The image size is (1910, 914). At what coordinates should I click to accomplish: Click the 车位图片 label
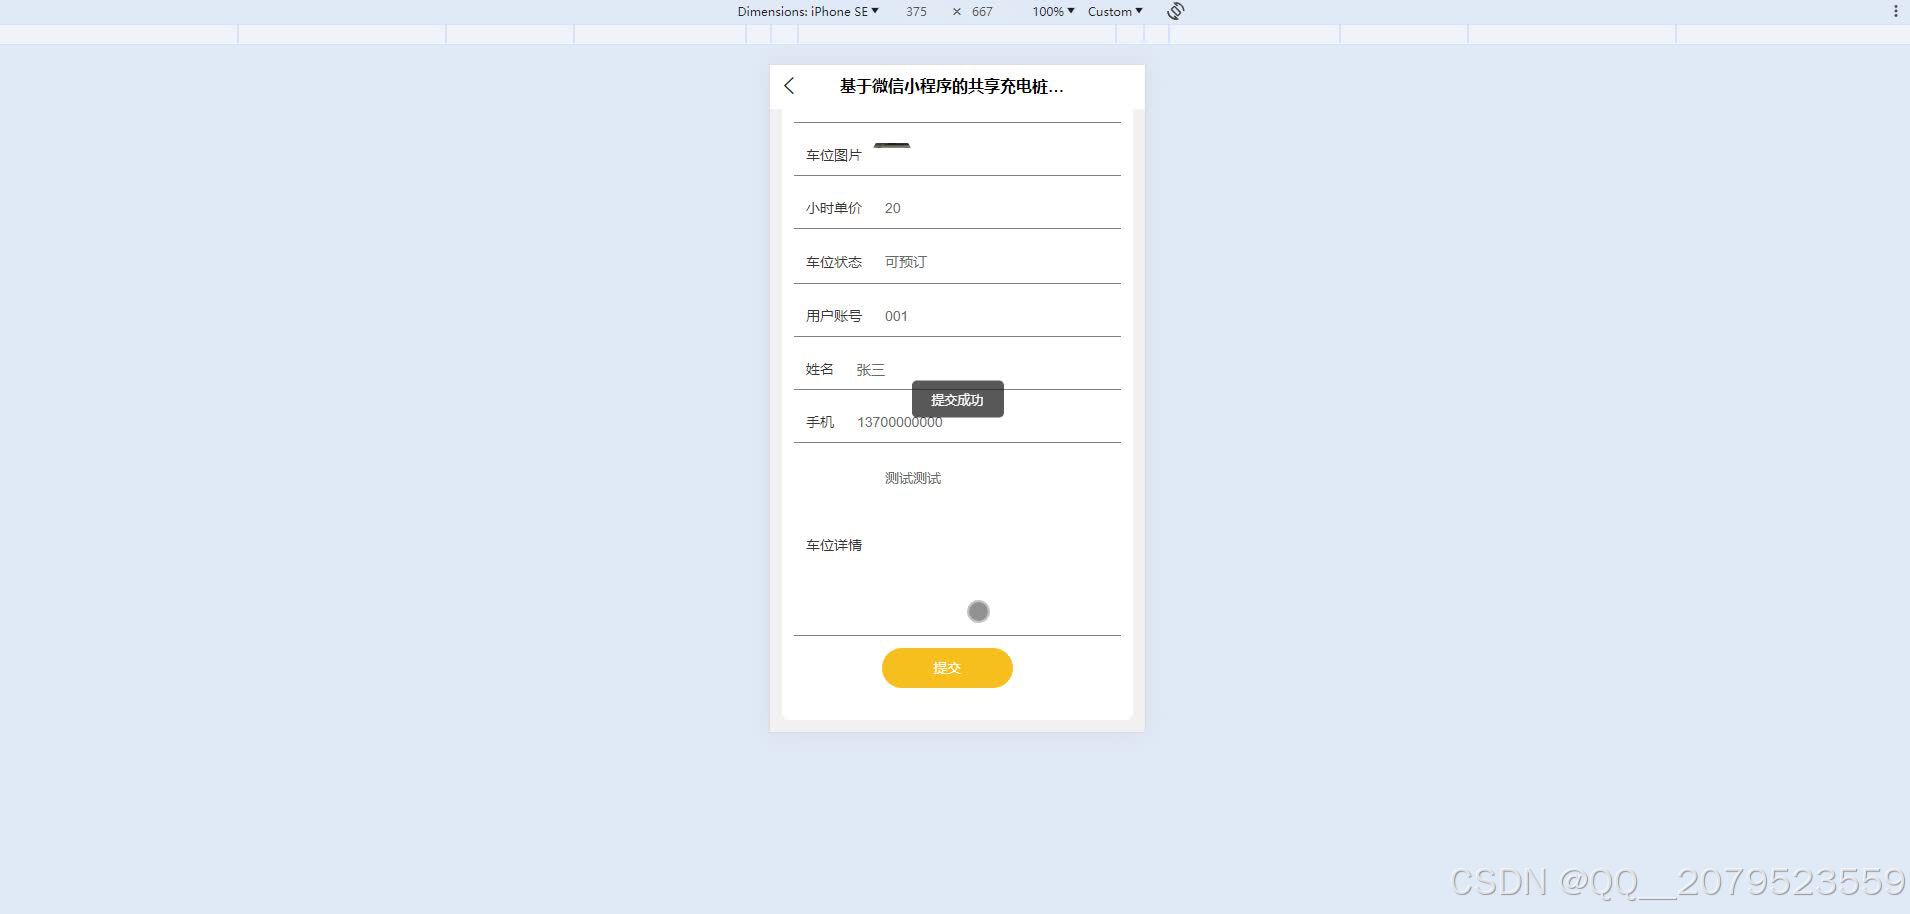tap(834, 155)
